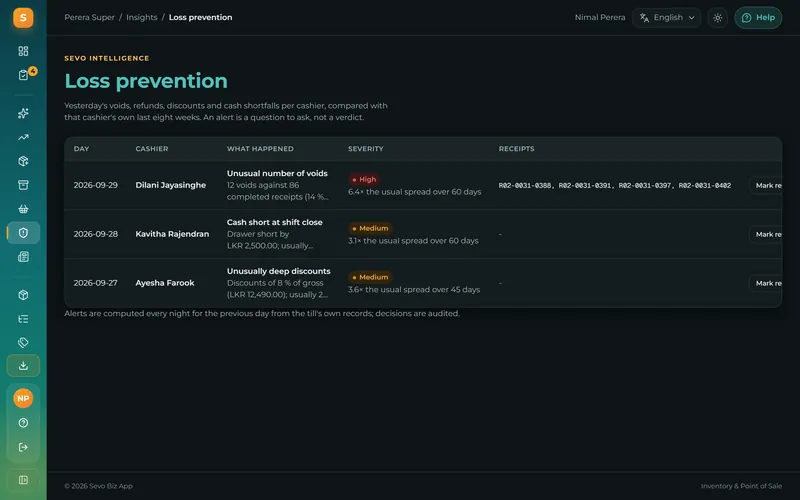Click 'Cash short at shift close' title

pos(274,222)
